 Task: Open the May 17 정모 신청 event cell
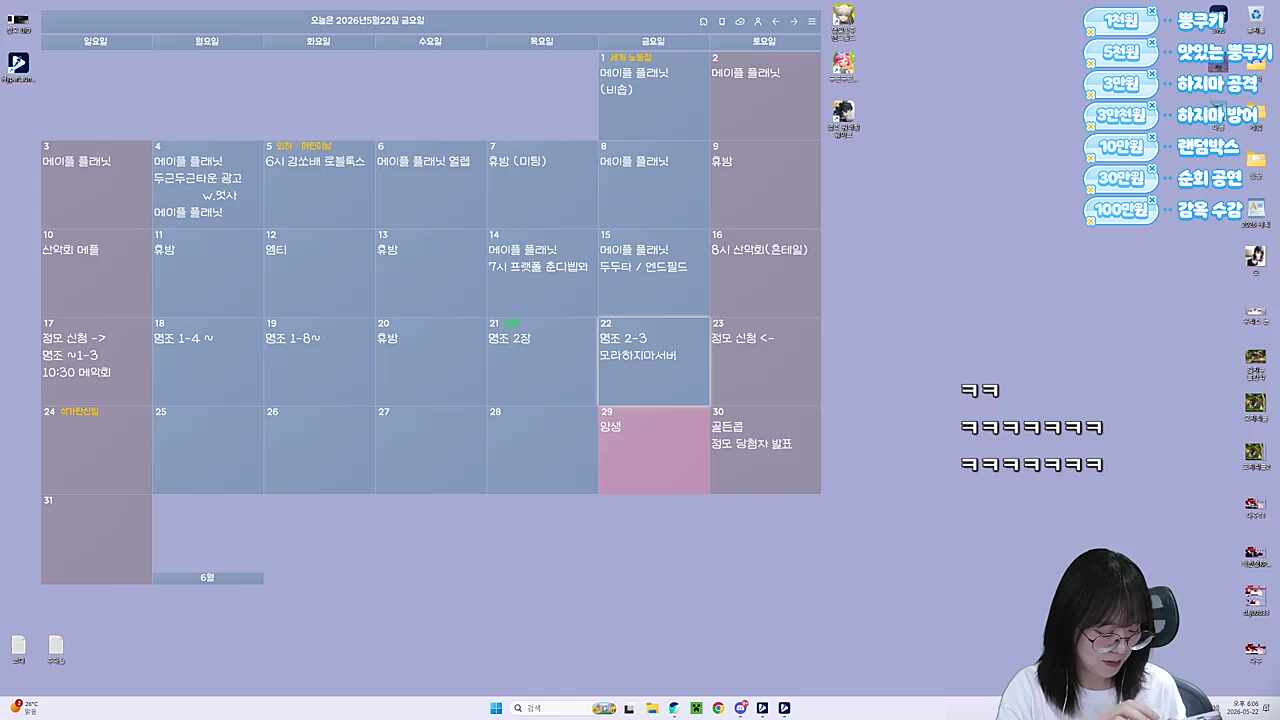coord(96,361)
